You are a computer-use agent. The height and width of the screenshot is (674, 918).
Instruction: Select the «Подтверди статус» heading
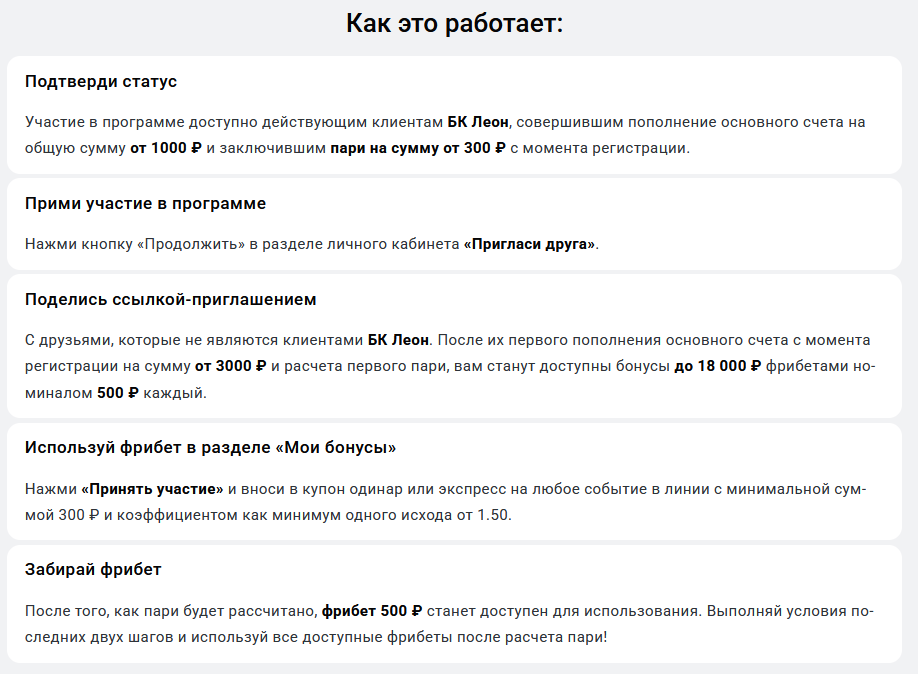[101, 81]
